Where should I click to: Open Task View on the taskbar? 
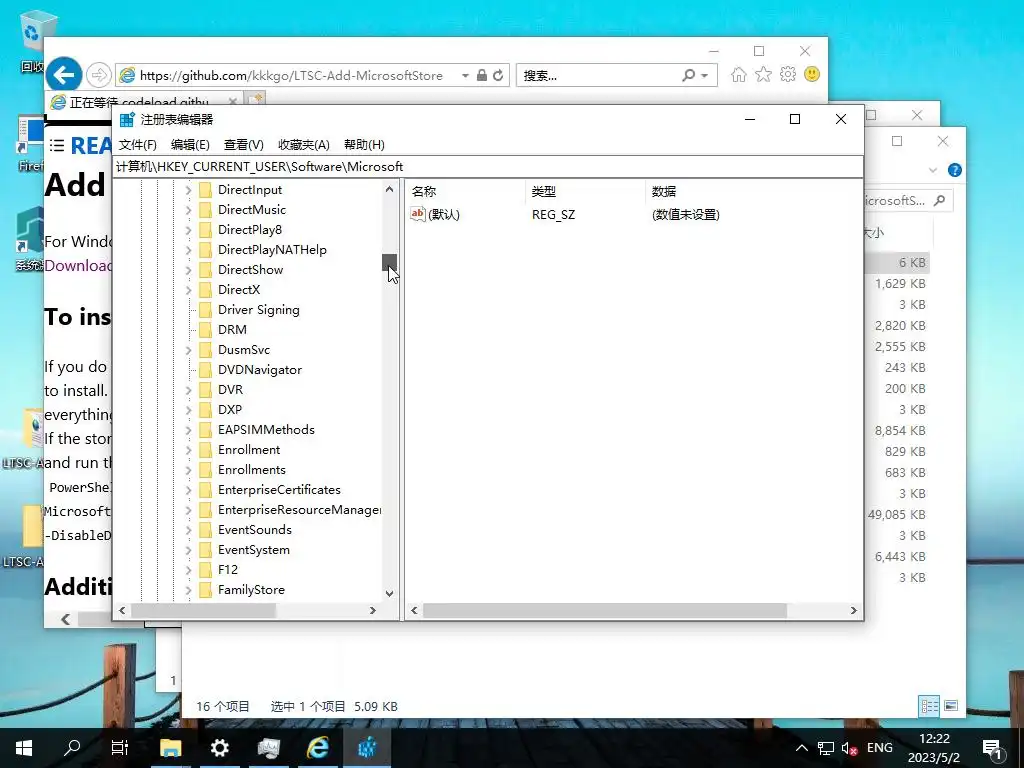120,748
